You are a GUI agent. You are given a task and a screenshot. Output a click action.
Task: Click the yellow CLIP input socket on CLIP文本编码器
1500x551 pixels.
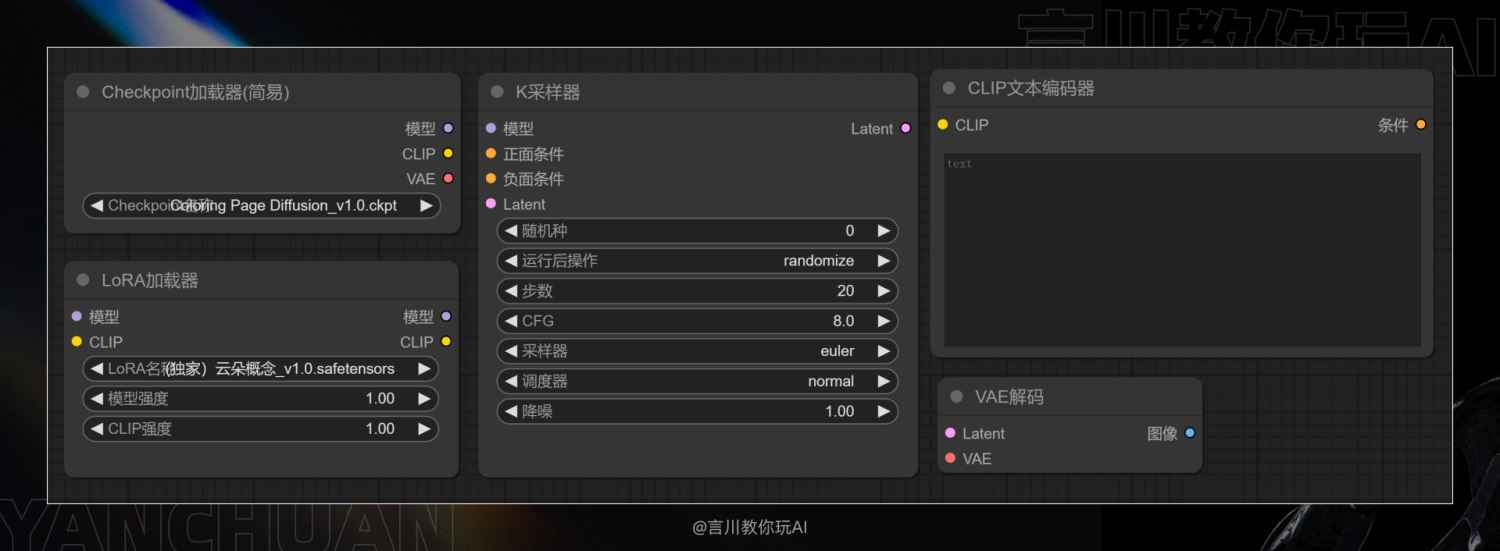coord(943,124)
